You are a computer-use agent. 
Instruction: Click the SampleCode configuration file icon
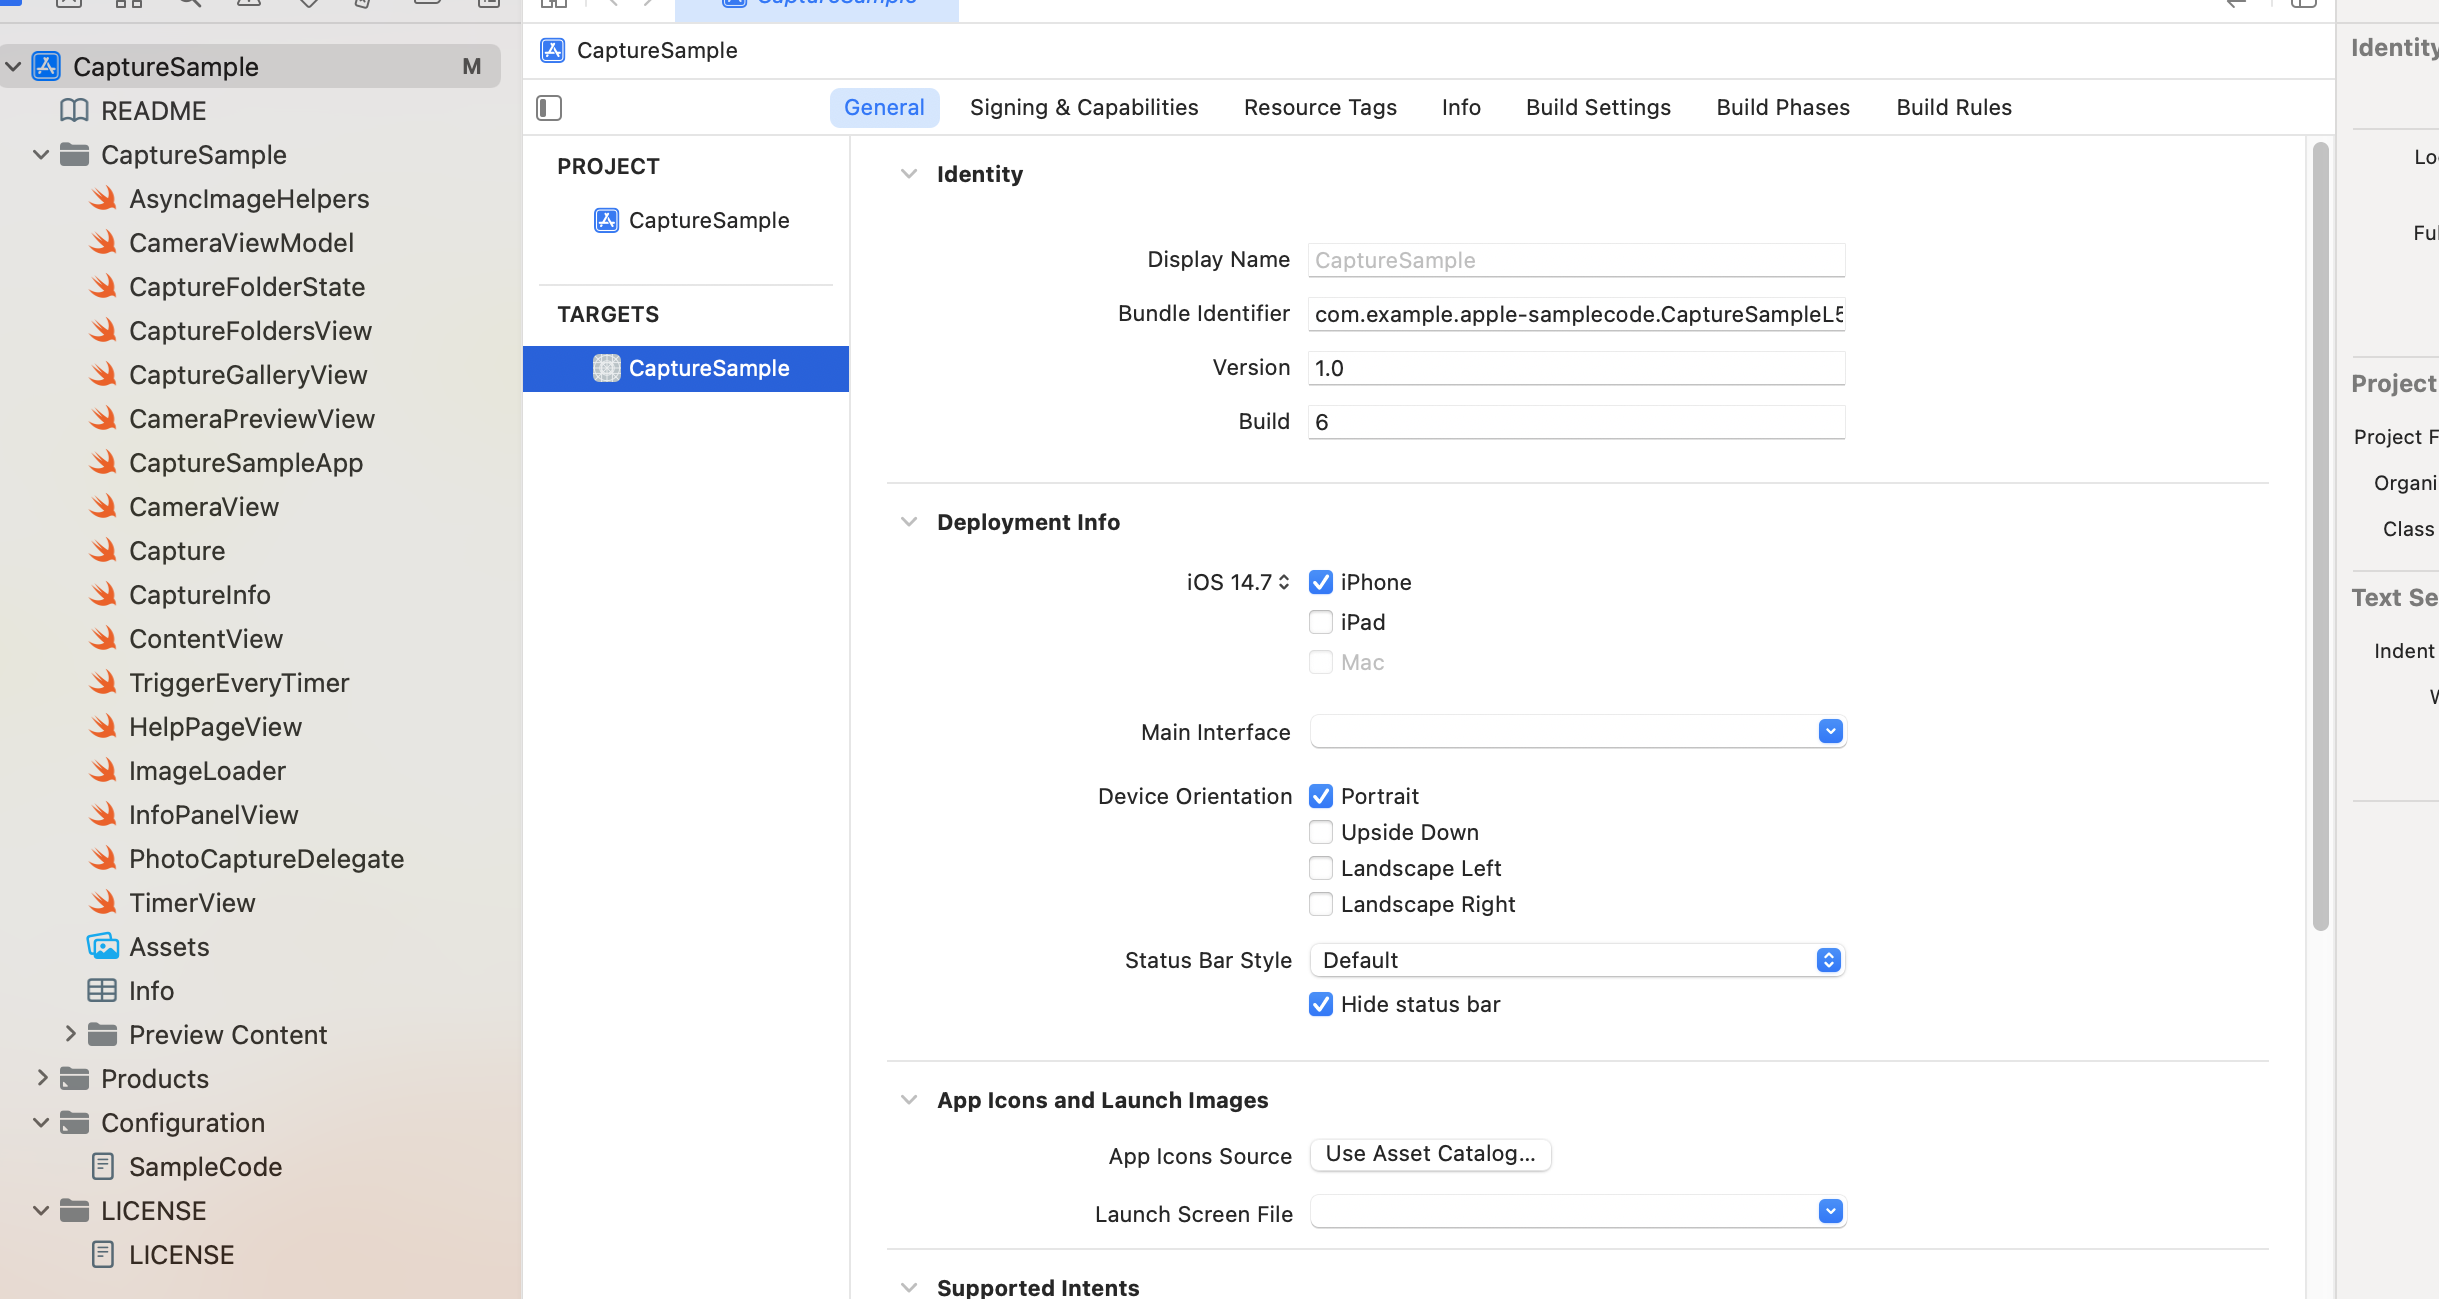click(x=102, y=1166)
